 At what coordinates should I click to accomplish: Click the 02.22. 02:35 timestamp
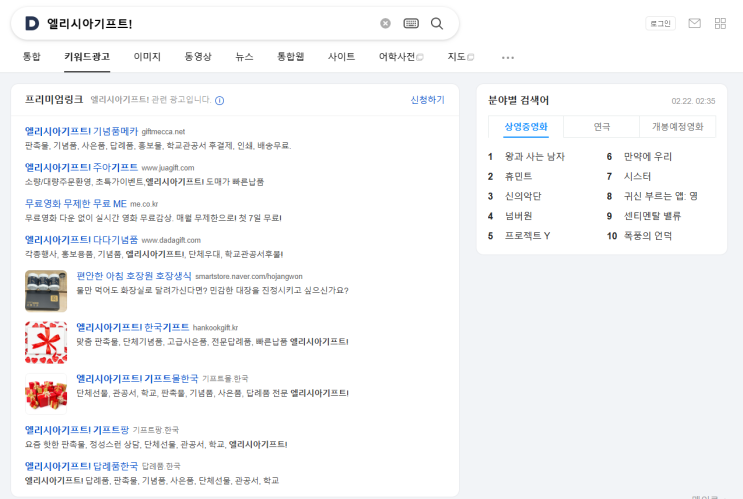[693, 101]
